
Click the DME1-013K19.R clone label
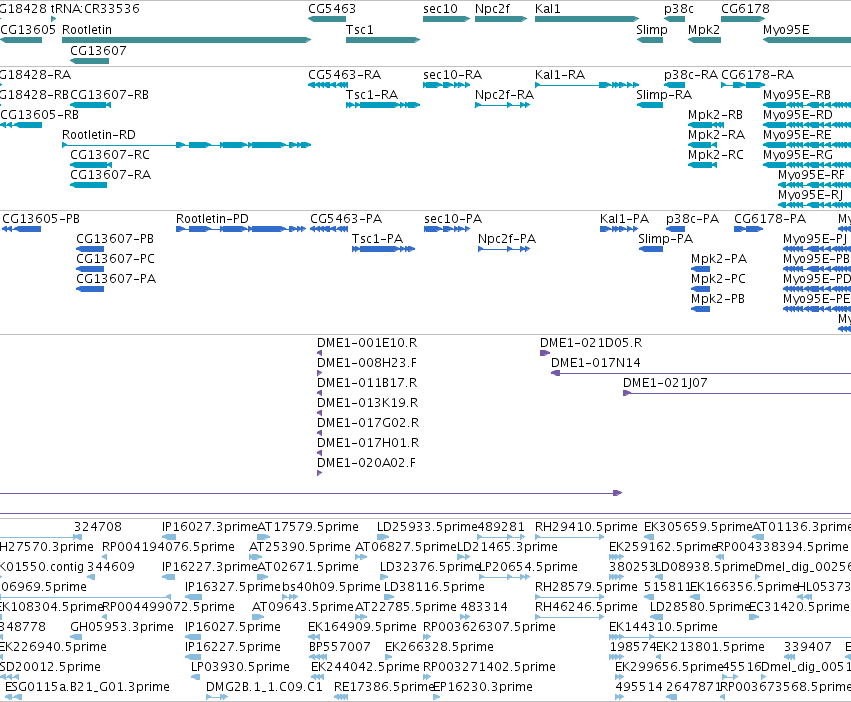[367, 403]
